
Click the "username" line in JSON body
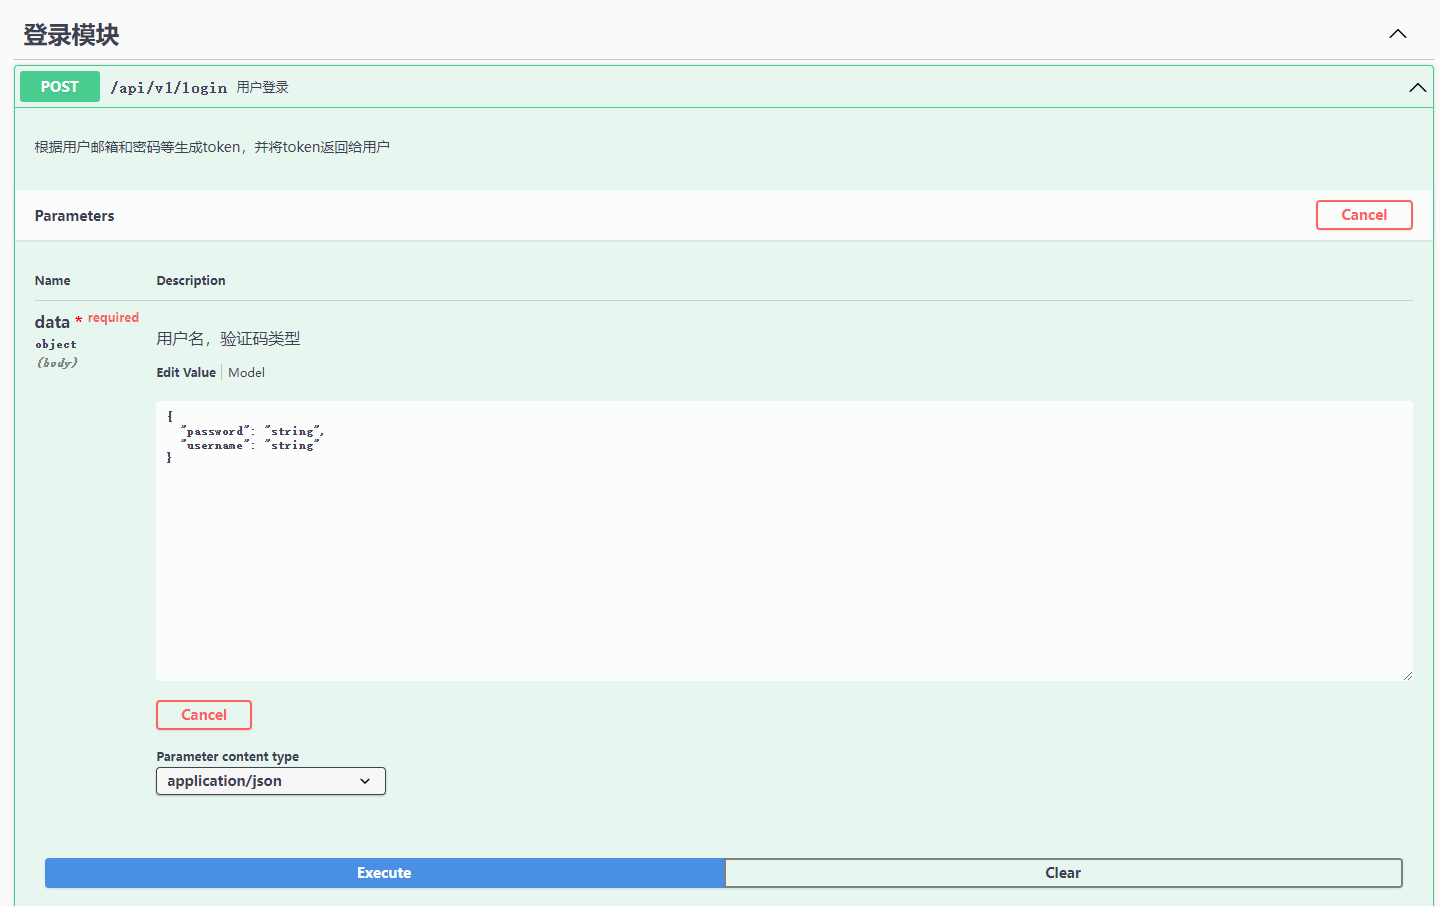[x=250, y=445]
